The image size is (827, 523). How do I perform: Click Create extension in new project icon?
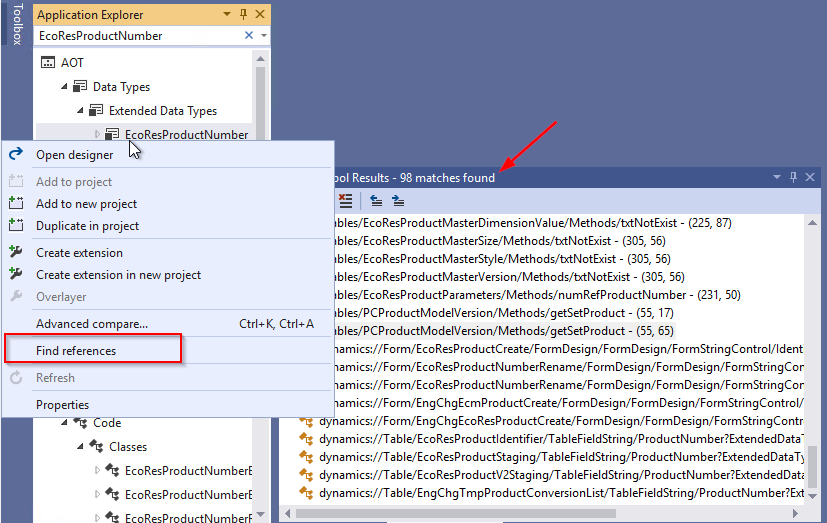16,274
